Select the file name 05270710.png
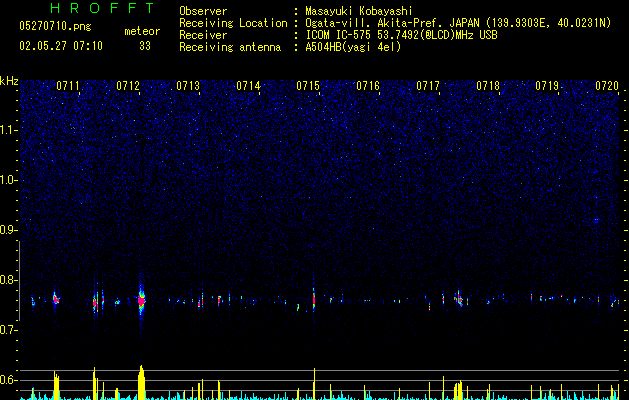629x400 pixels. (55, 27)
